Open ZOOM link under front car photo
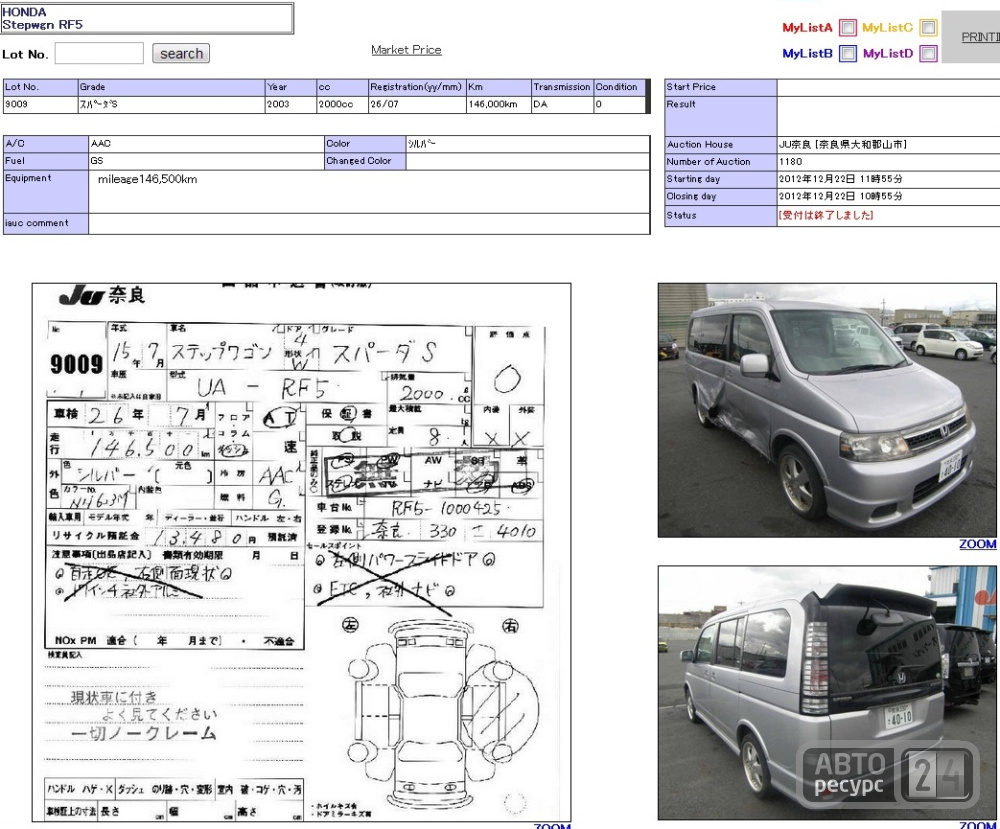The height and width of the screenshot is (829, 1000). (x=978, y=544)
